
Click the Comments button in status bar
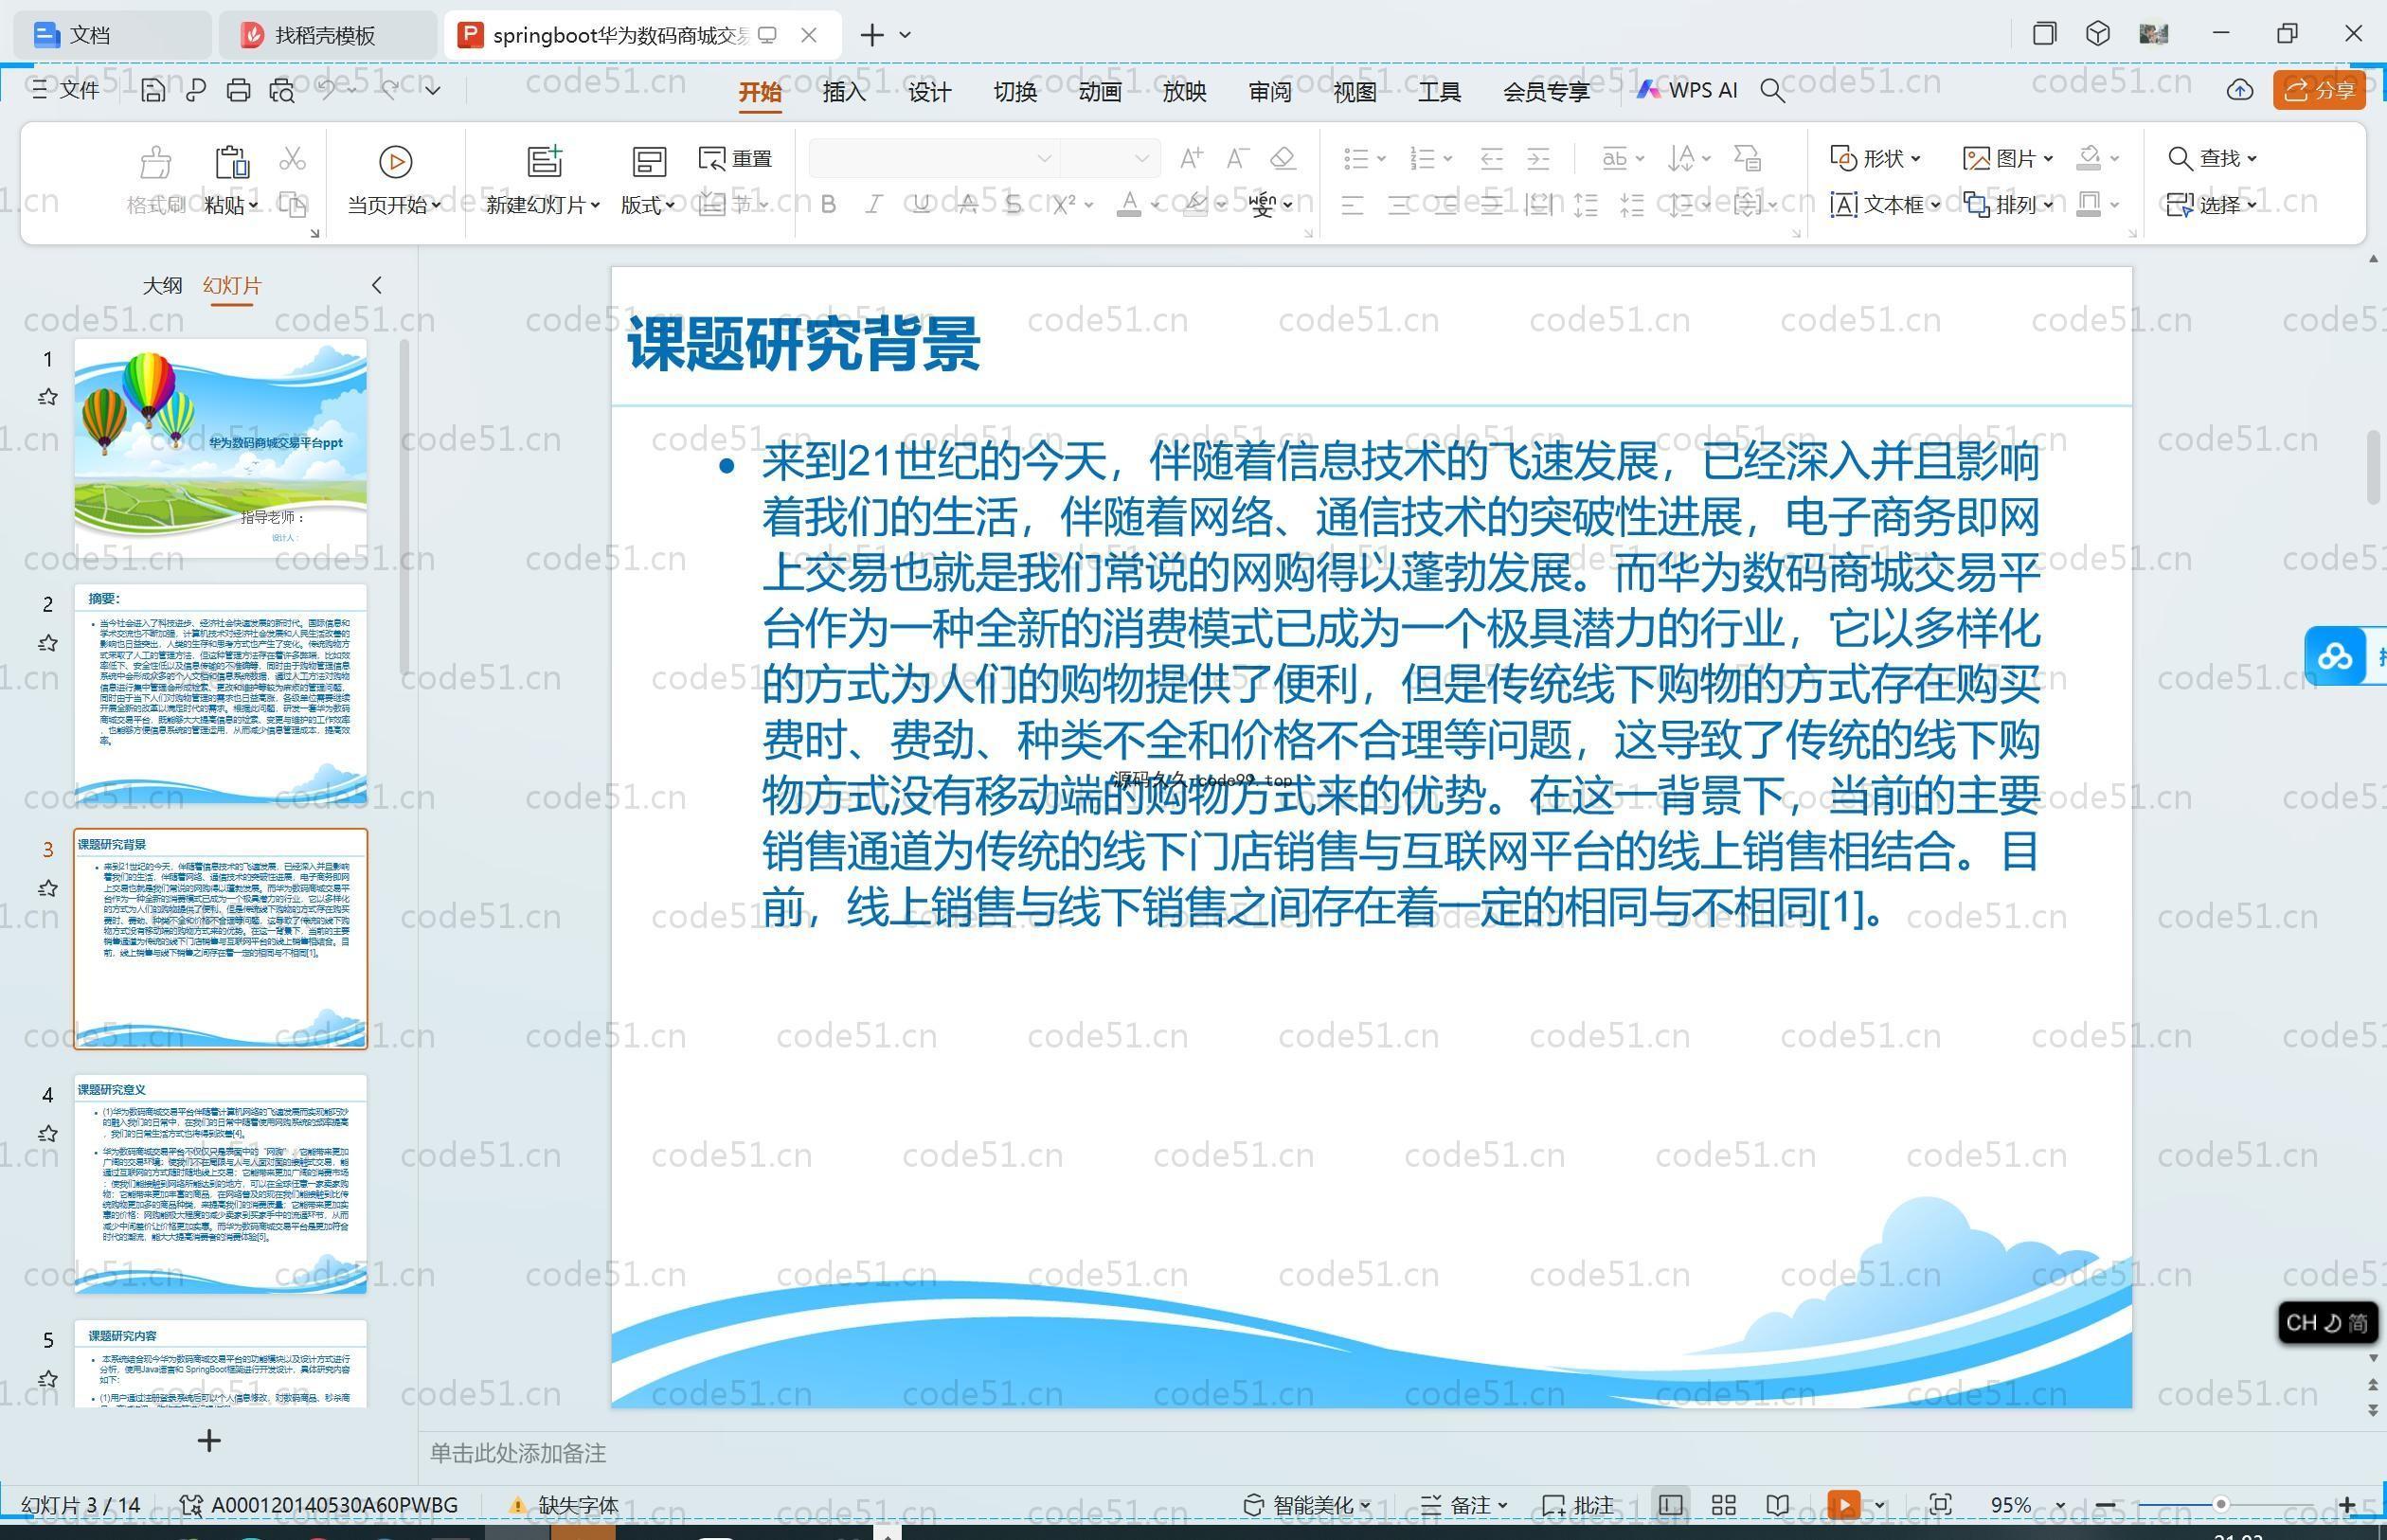[1578, 1505]
